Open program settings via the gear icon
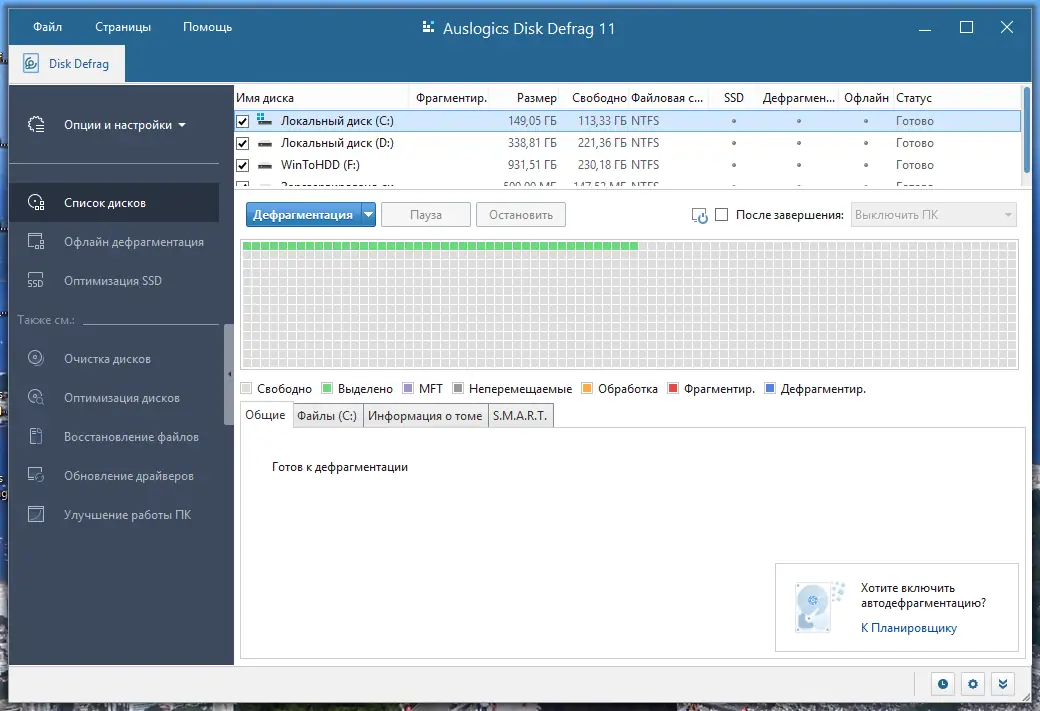 click(972, 684)
